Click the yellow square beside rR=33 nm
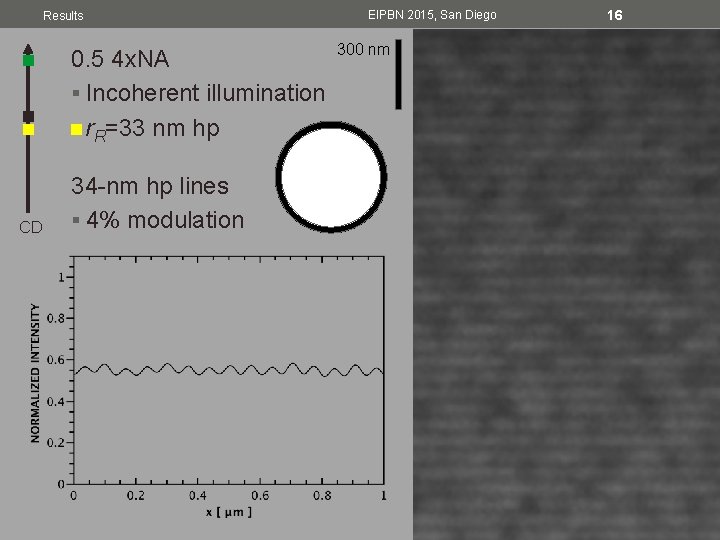 click(76, 130)
